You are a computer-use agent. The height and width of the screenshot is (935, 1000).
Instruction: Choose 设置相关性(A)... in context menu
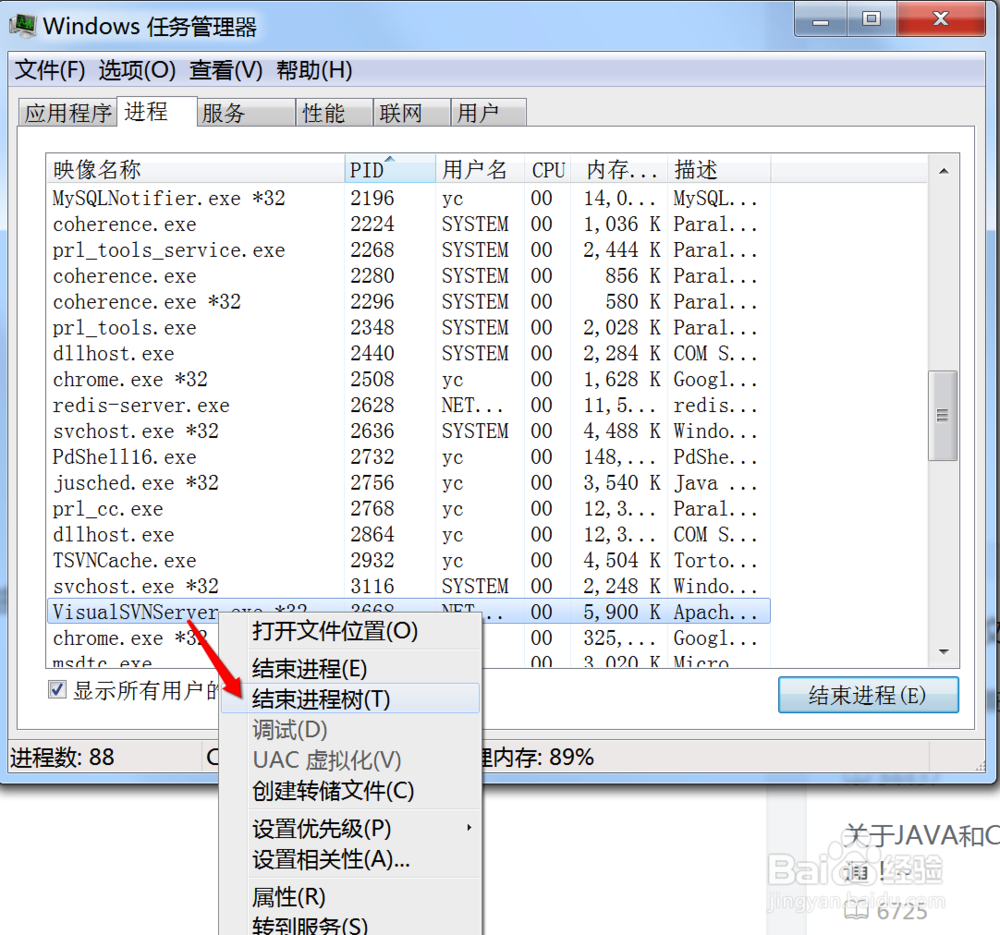[350, 859]
